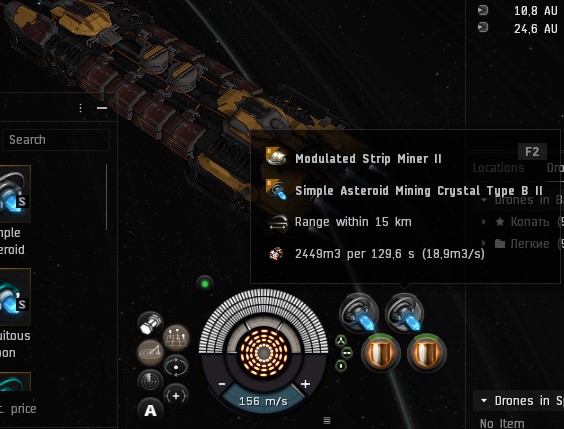Open the directional scanner icon
Viewport: 564px width, 429px height.
[150, 380]
